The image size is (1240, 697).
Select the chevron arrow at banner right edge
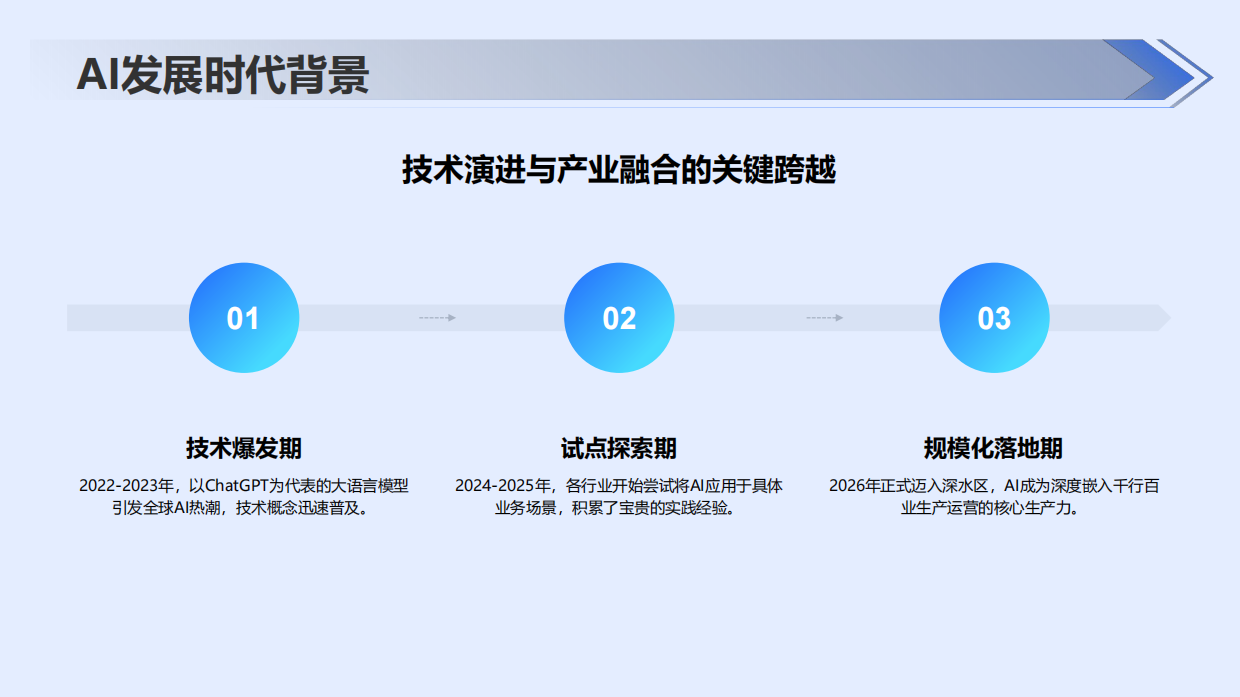1188,71
